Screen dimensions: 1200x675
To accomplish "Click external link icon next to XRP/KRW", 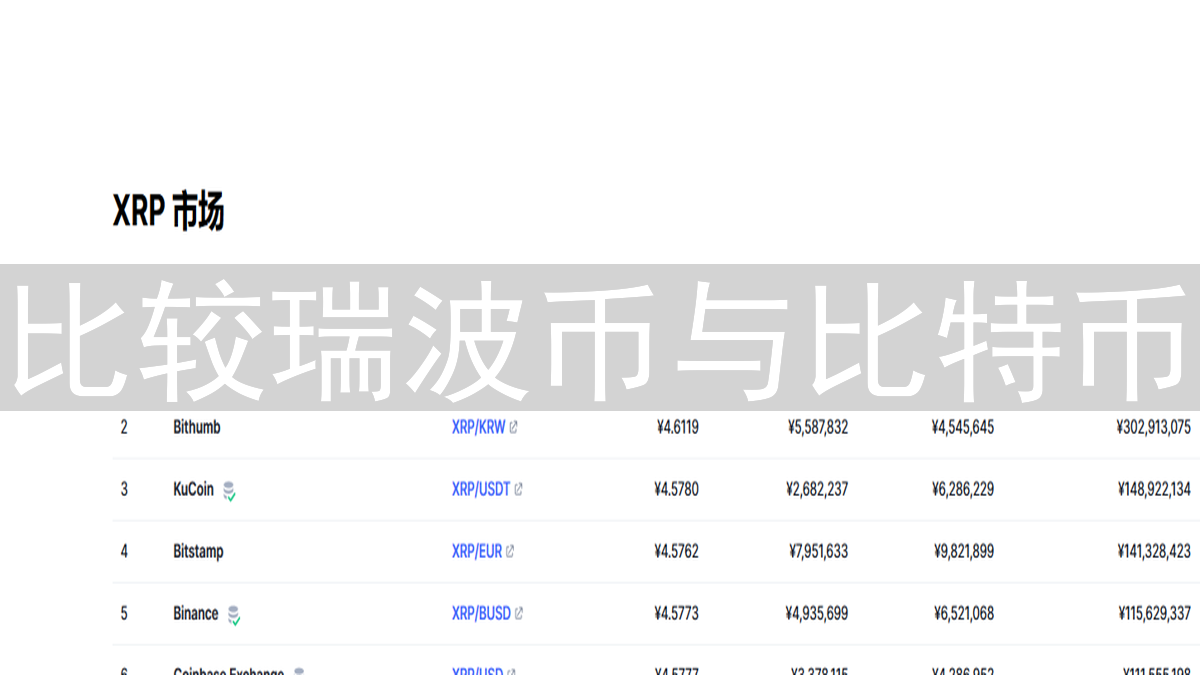I will 514,427.
